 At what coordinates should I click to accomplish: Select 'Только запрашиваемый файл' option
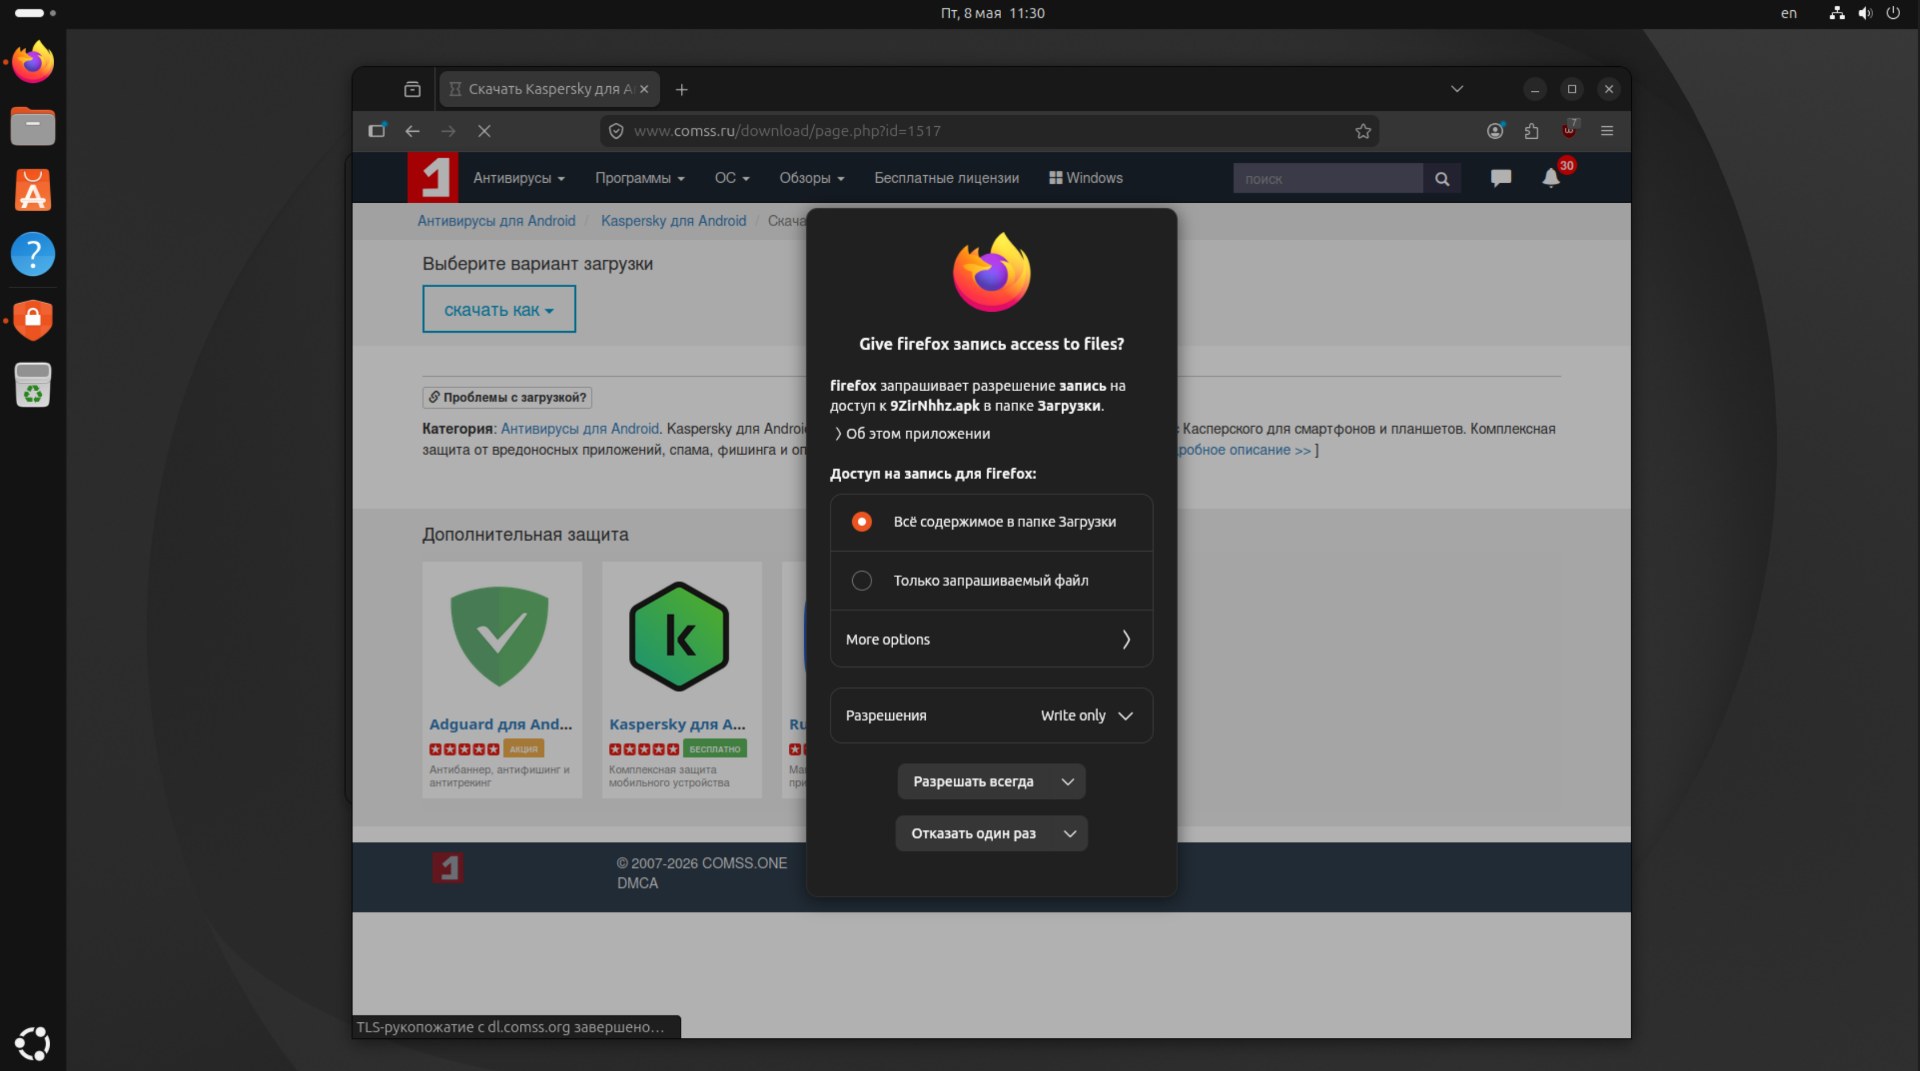click(991, 581)
